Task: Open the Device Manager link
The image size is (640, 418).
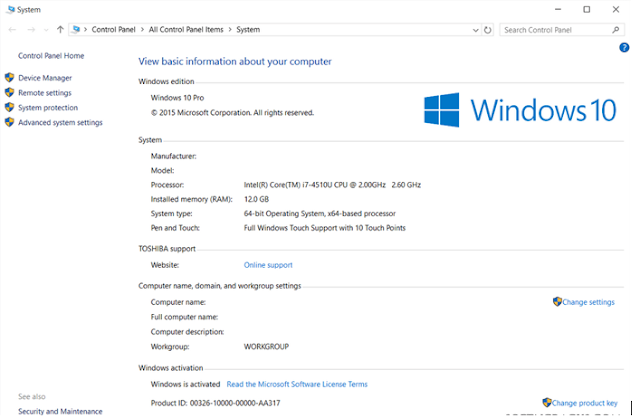Action: click(45, 78)
